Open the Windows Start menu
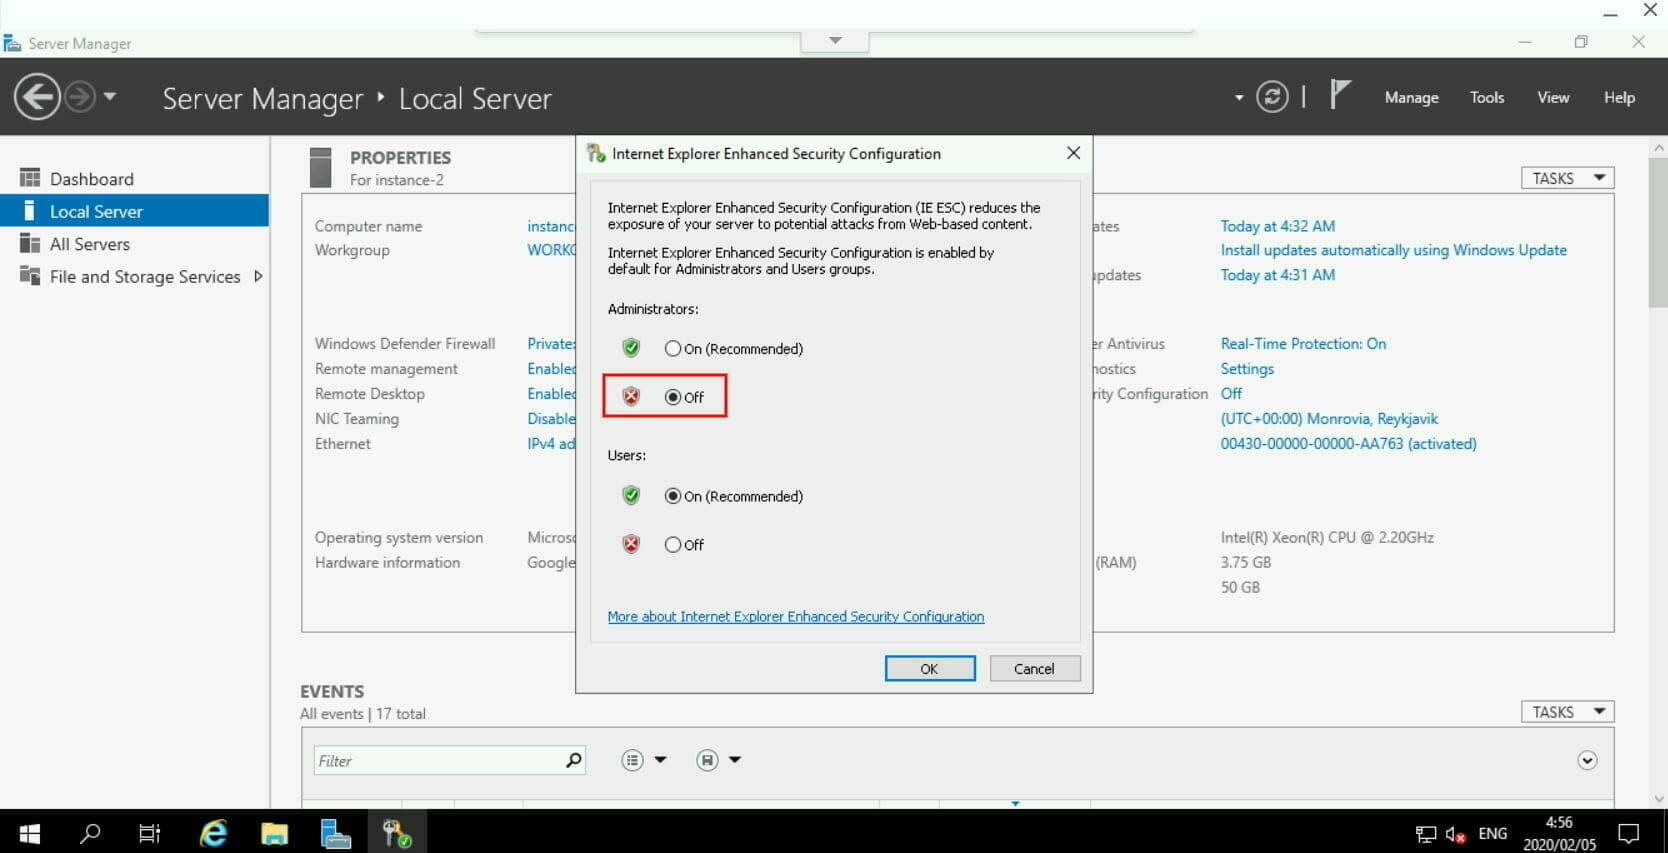This screenshot has height=853, width=1668. [30, 832]
